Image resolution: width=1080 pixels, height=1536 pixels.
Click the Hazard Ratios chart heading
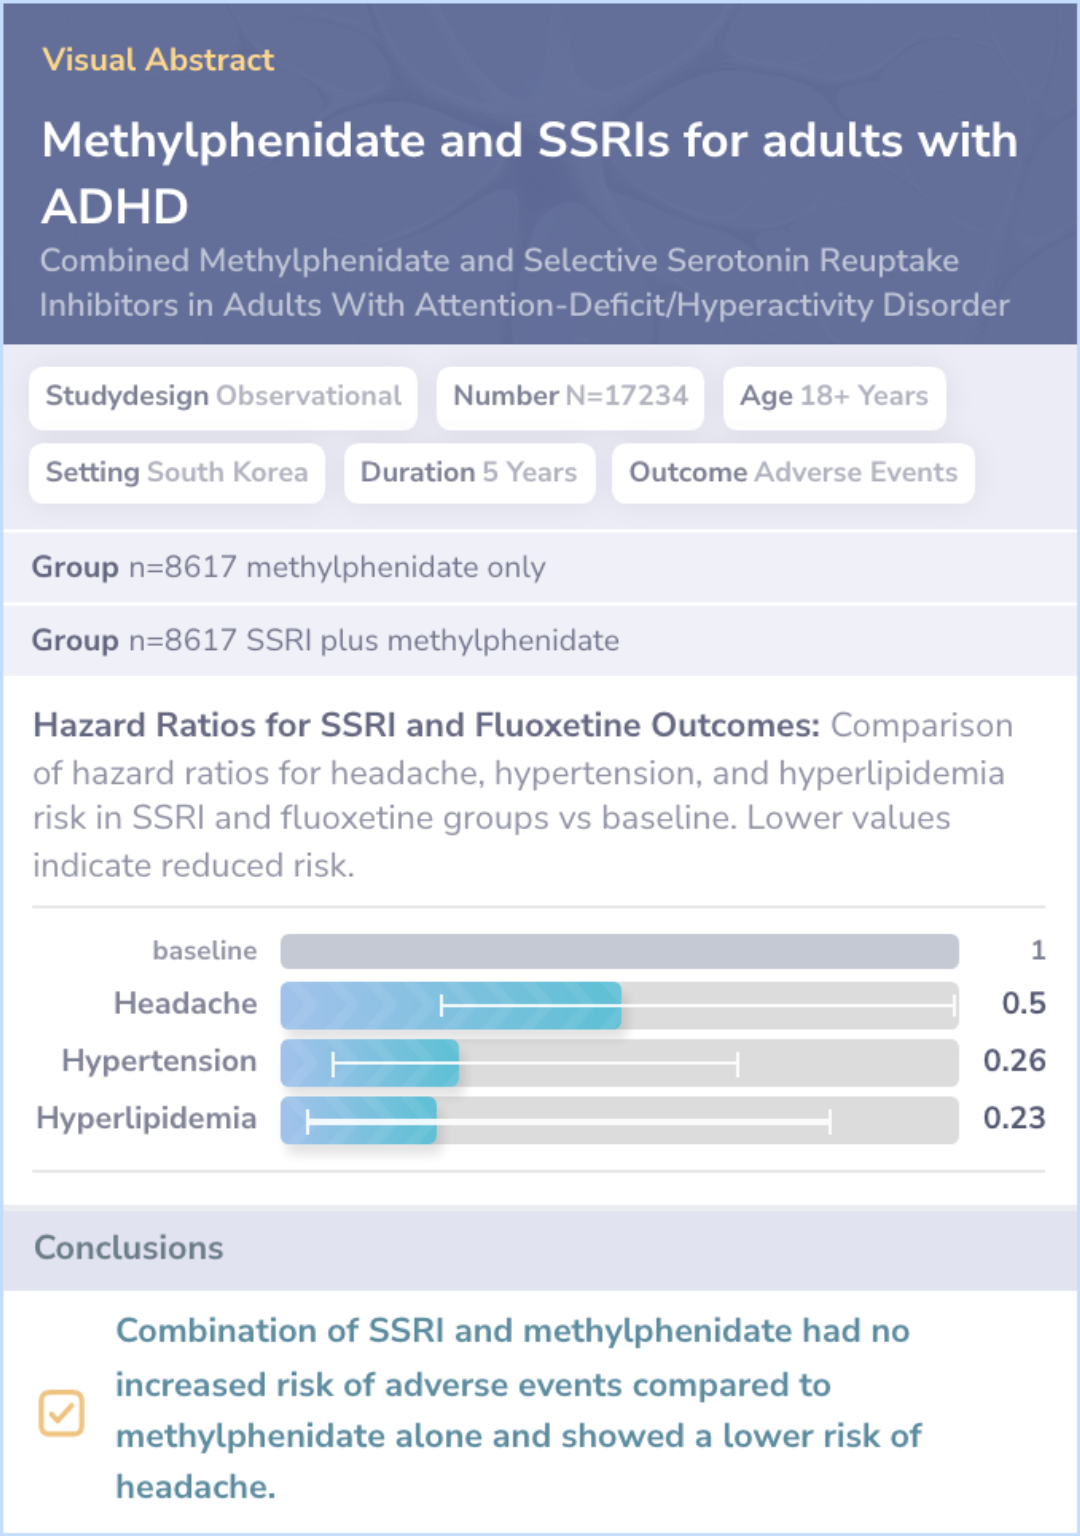point(426,725)
